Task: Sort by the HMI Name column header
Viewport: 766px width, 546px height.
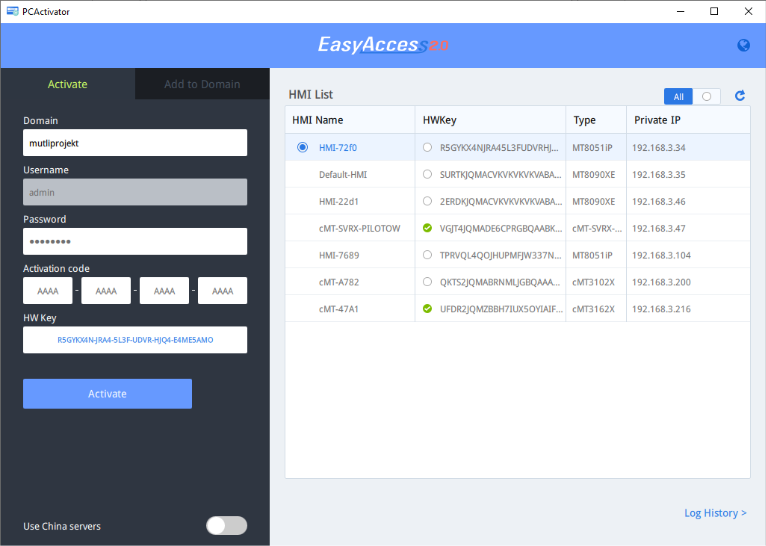Action: tap(350, 120)
